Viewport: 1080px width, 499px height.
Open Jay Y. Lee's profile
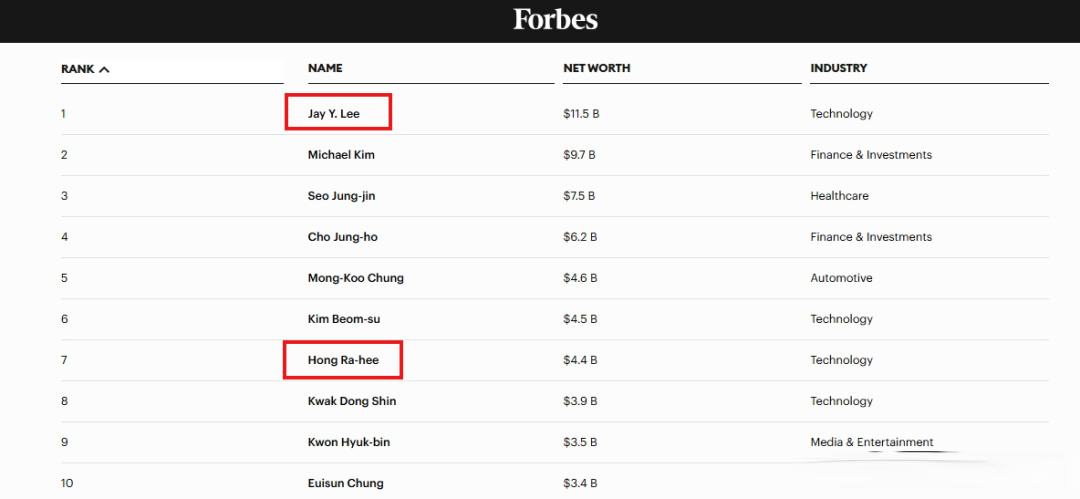[x=334, y=114]
